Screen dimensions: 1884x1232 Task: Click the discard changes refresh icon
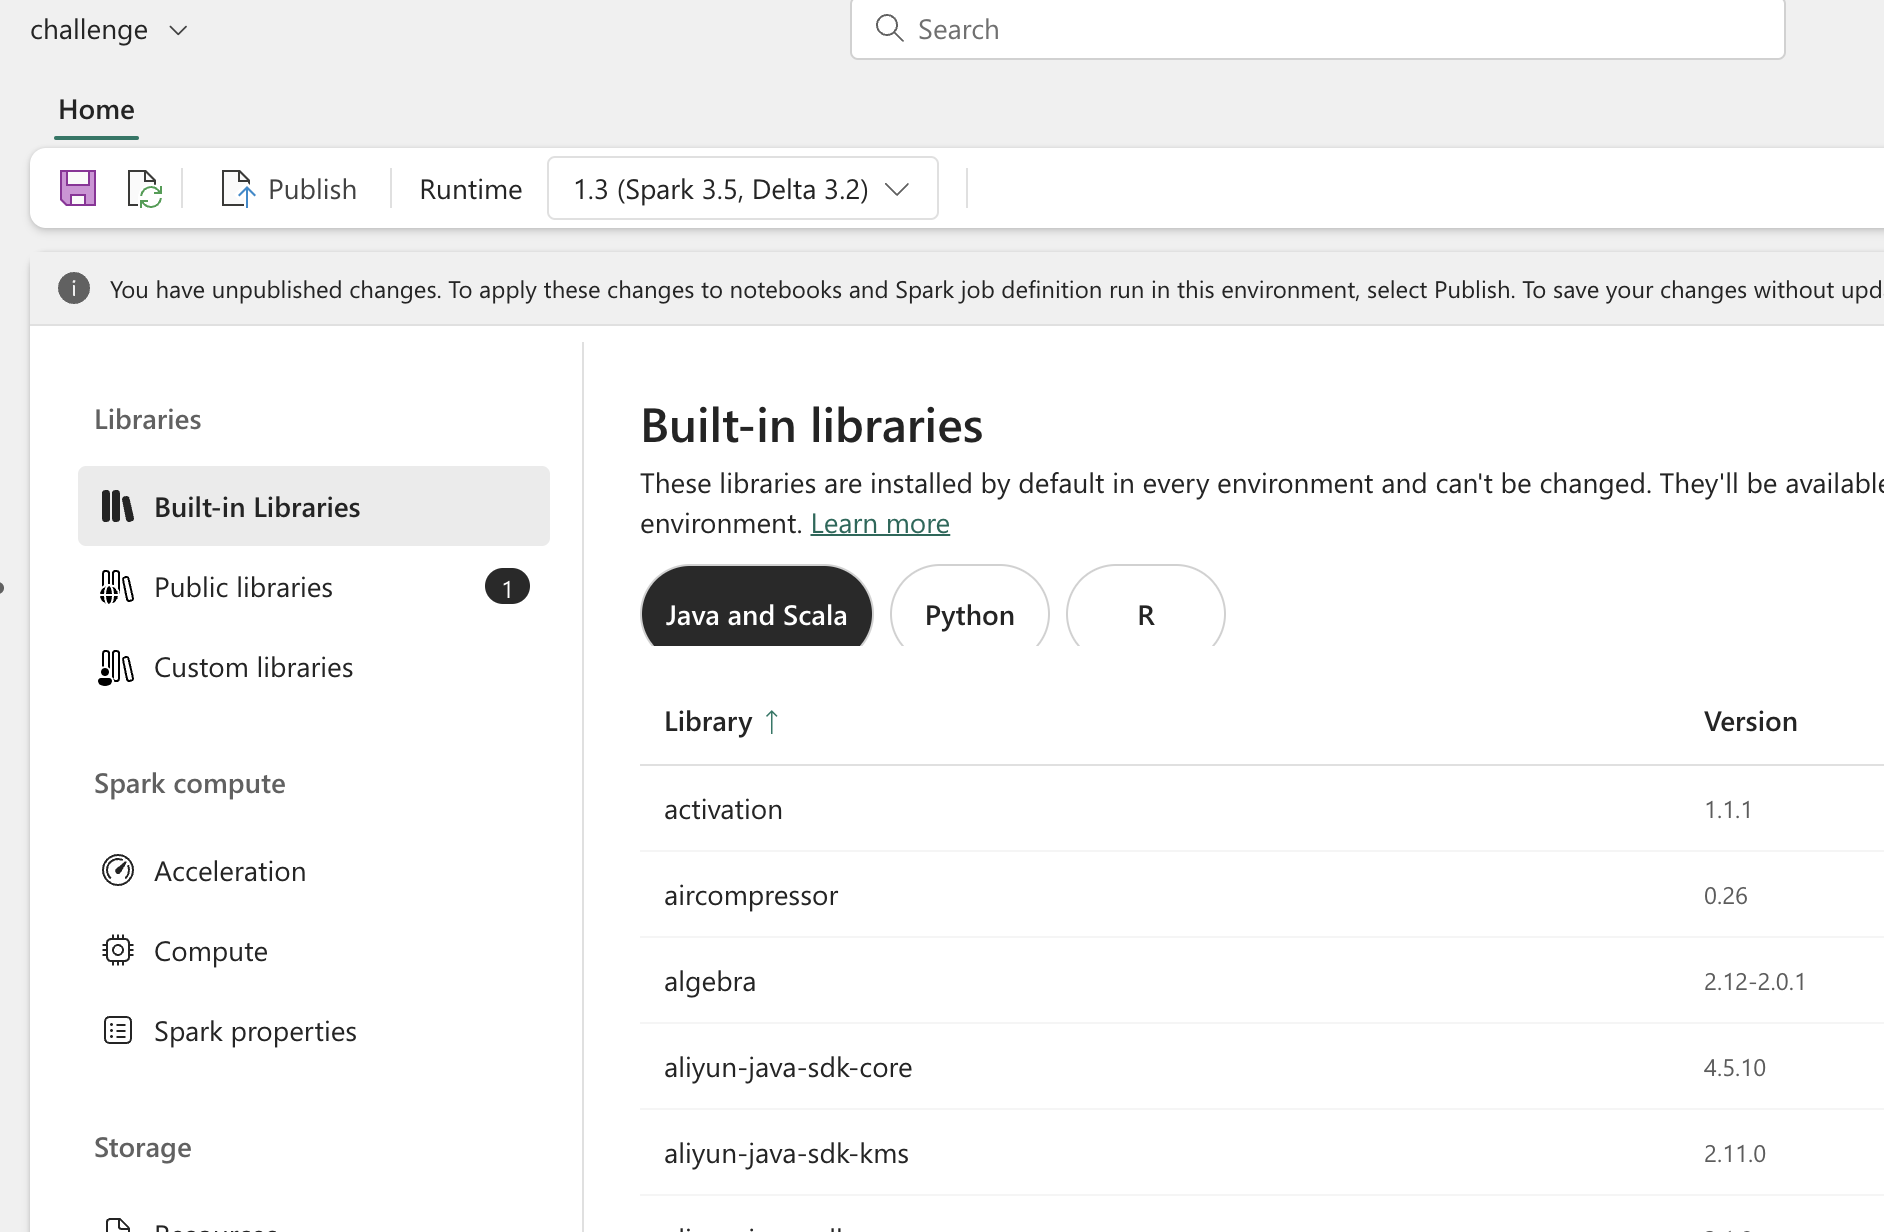(x=144, y=188)
